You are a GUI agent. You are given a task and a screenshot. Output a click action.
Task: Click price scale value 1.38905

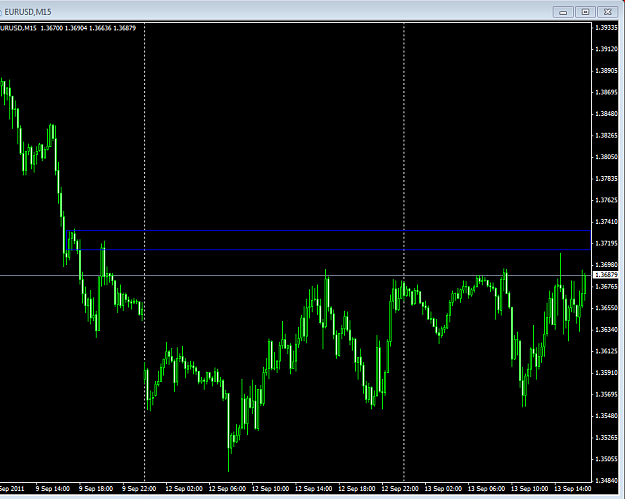tap(606, 71)
